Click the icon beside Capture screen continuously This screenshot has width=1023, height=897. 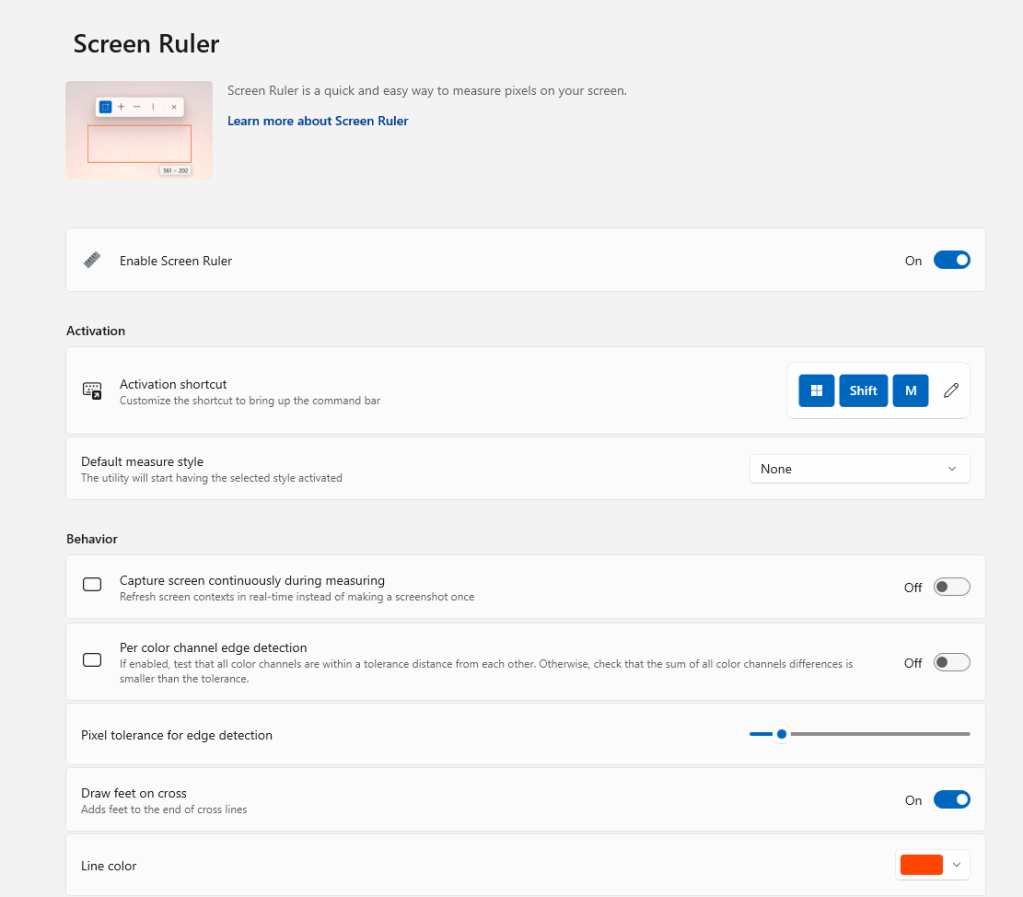click(x=92, y=584)
